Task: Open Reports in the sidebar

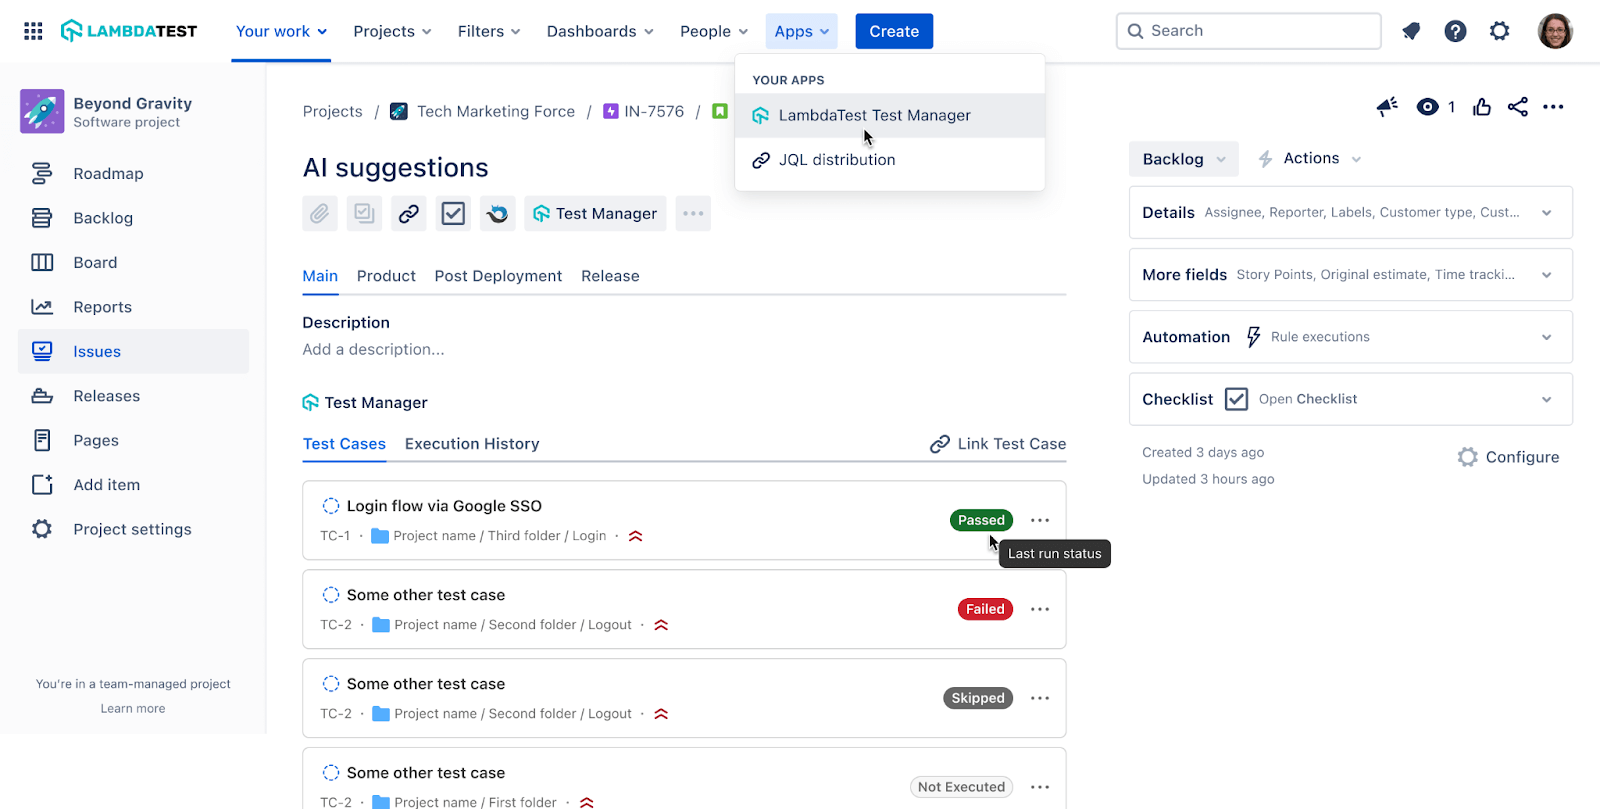Action: point(133,307)
